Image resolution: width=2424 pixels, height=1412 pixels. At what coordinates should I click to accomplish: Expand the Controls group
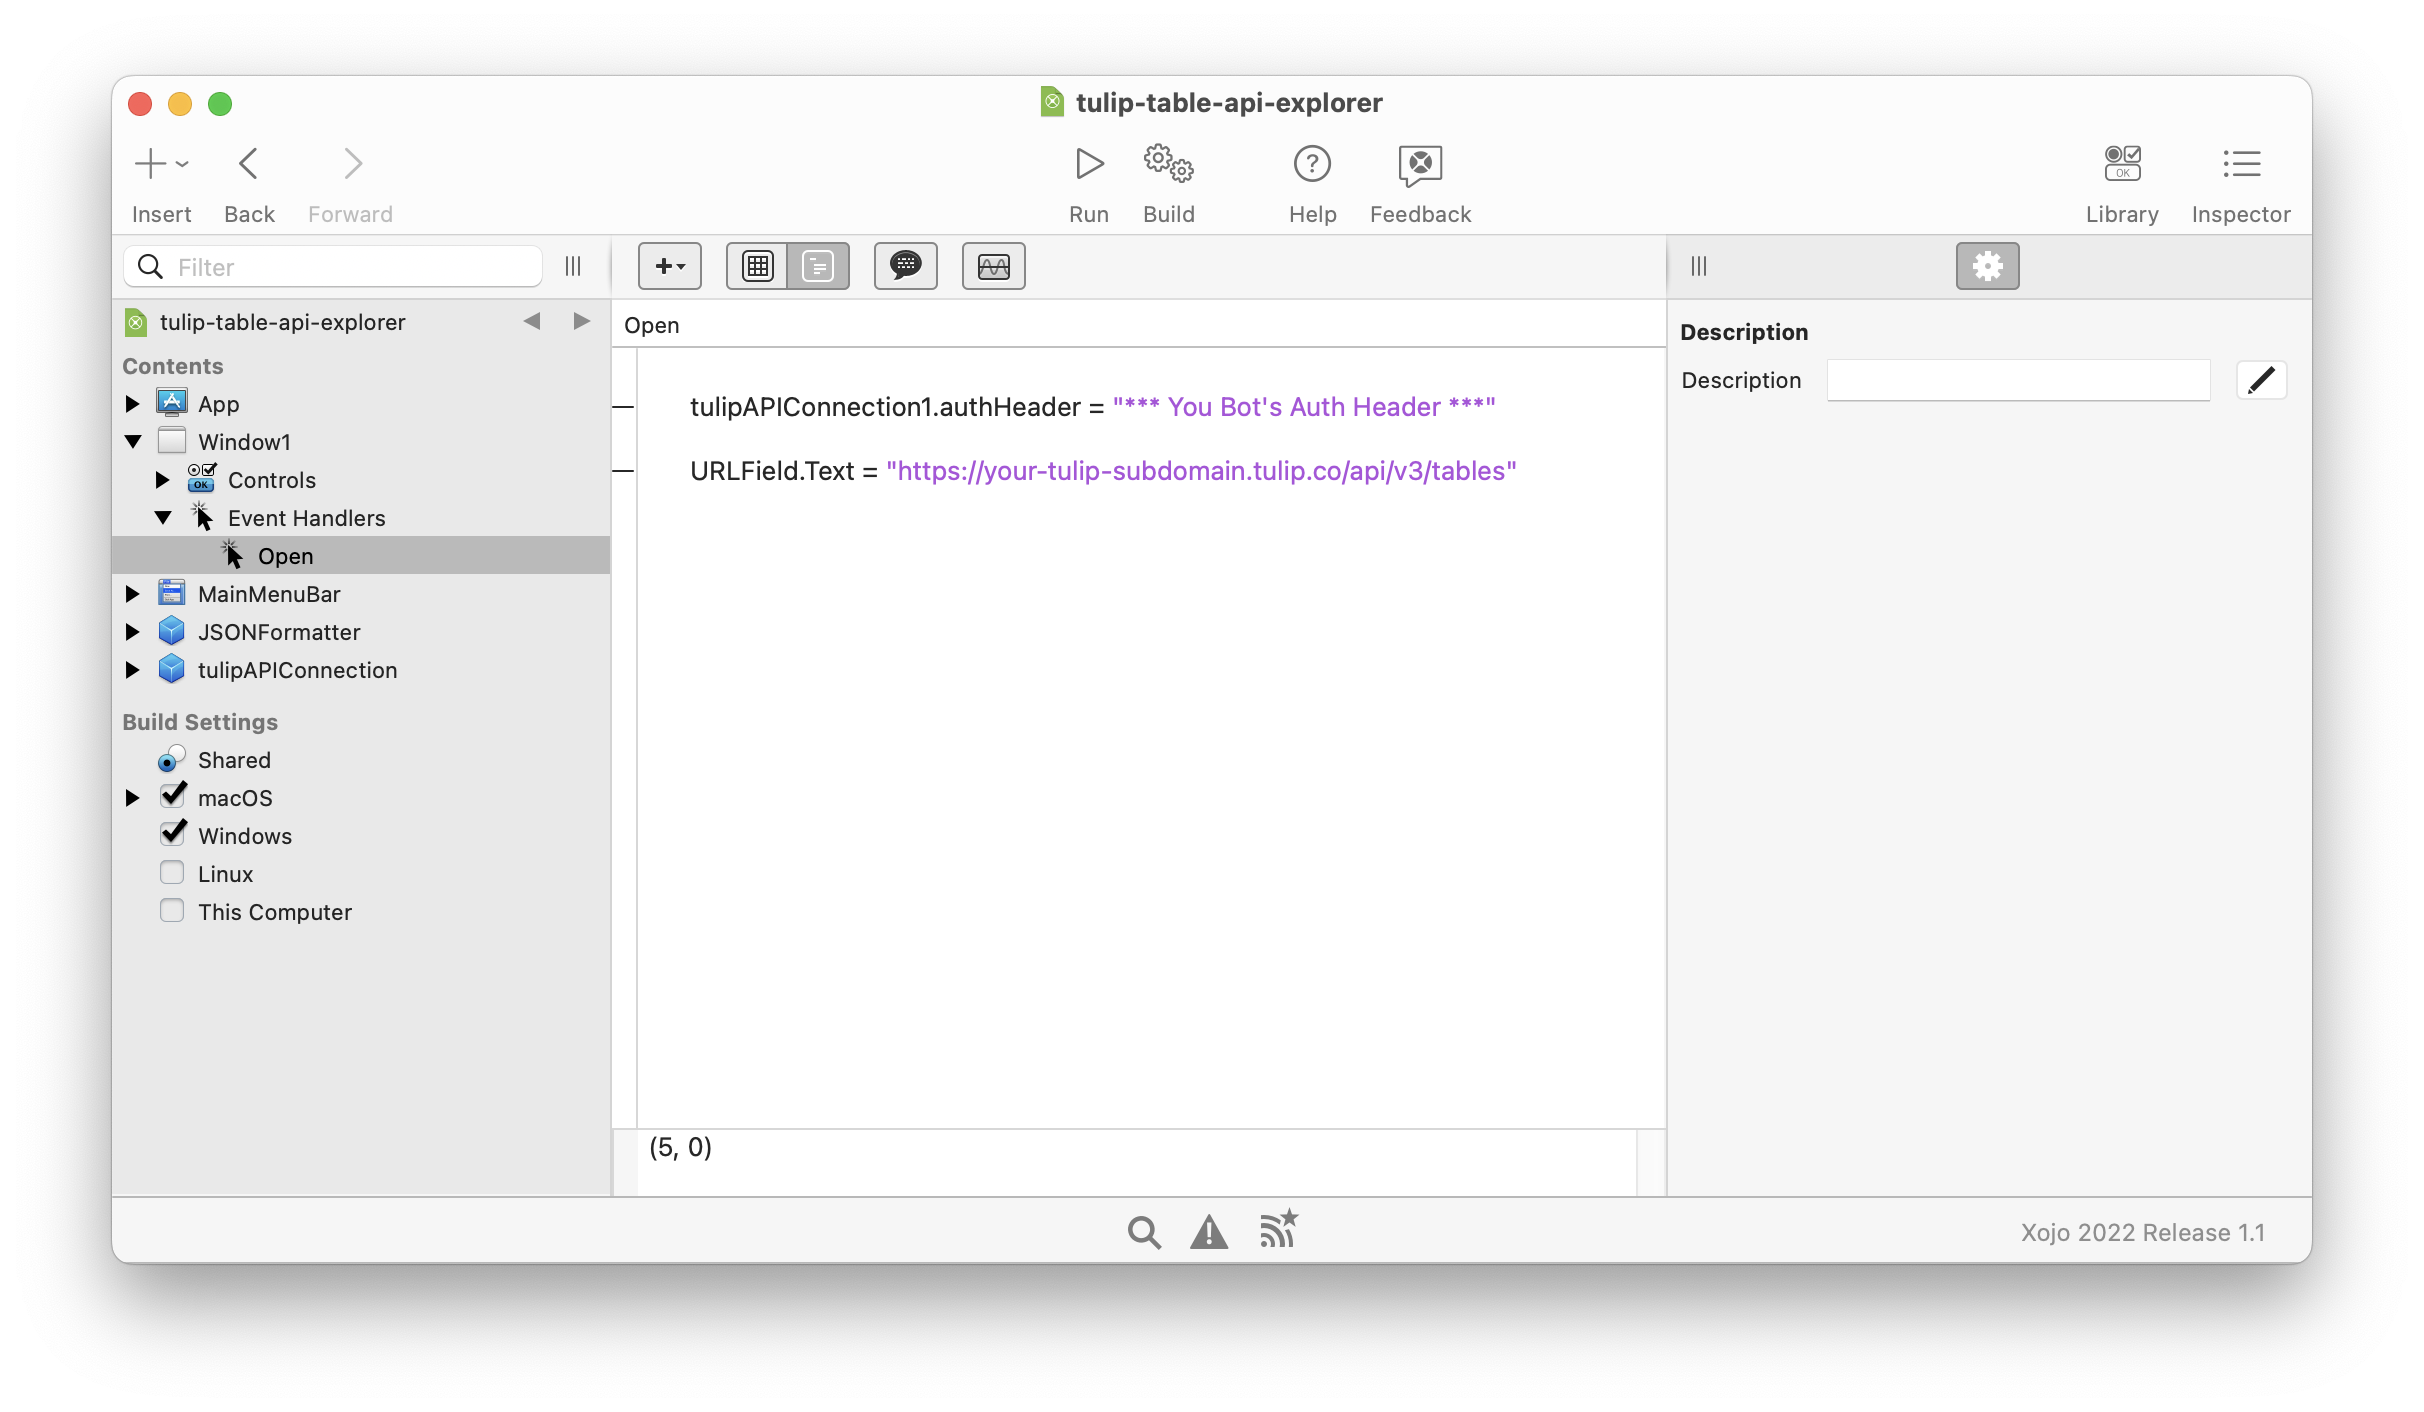[162, 480]
